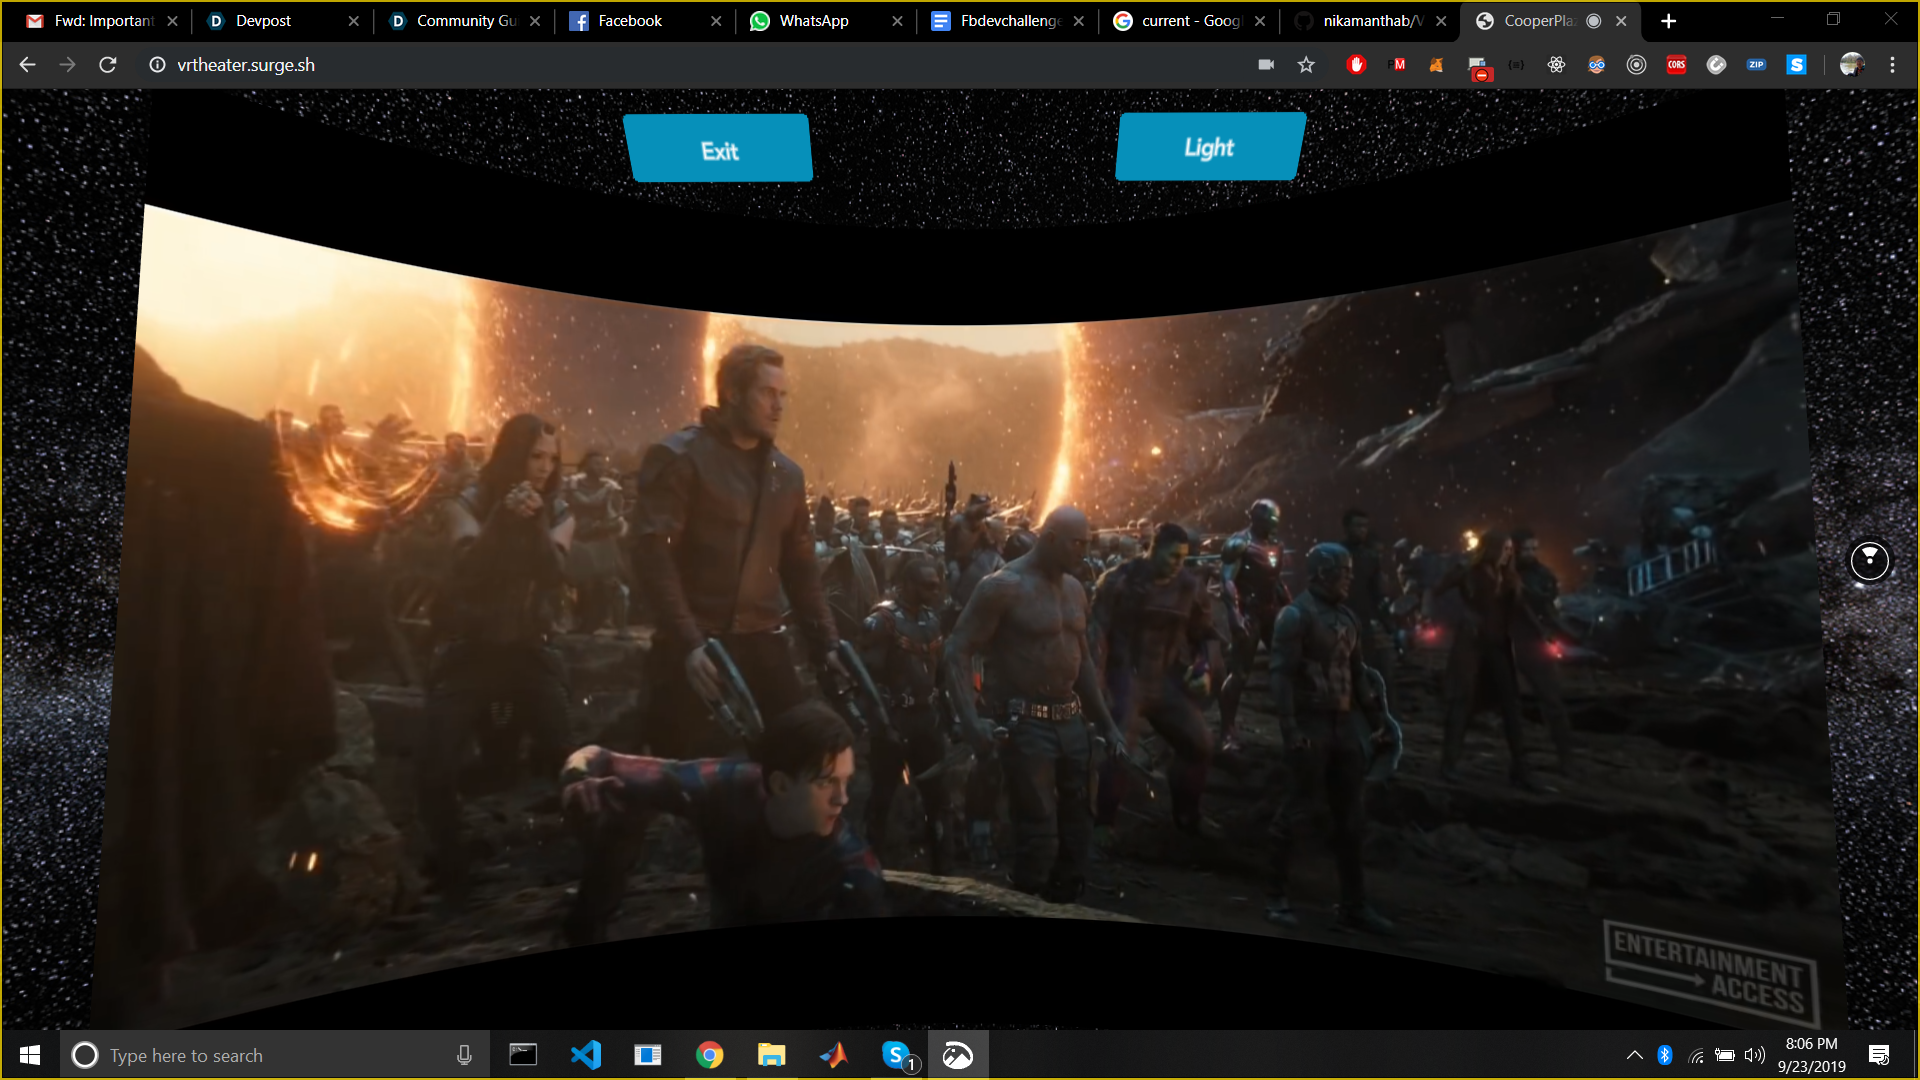Toggle the theater Light button
Image resolution: width=1920 pixels, height=1080 pixels.
1209,148
